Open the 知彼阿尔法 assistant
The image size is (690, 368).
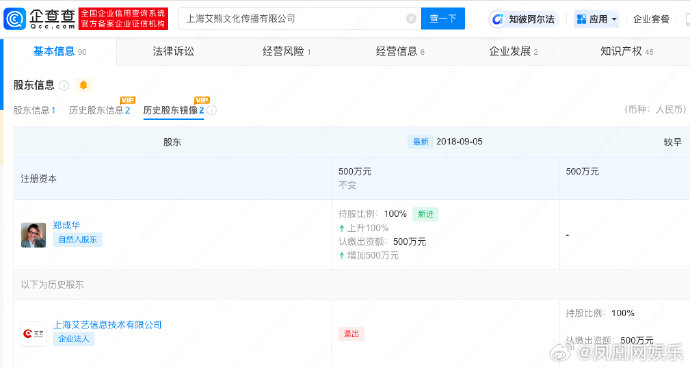point(524,19)
